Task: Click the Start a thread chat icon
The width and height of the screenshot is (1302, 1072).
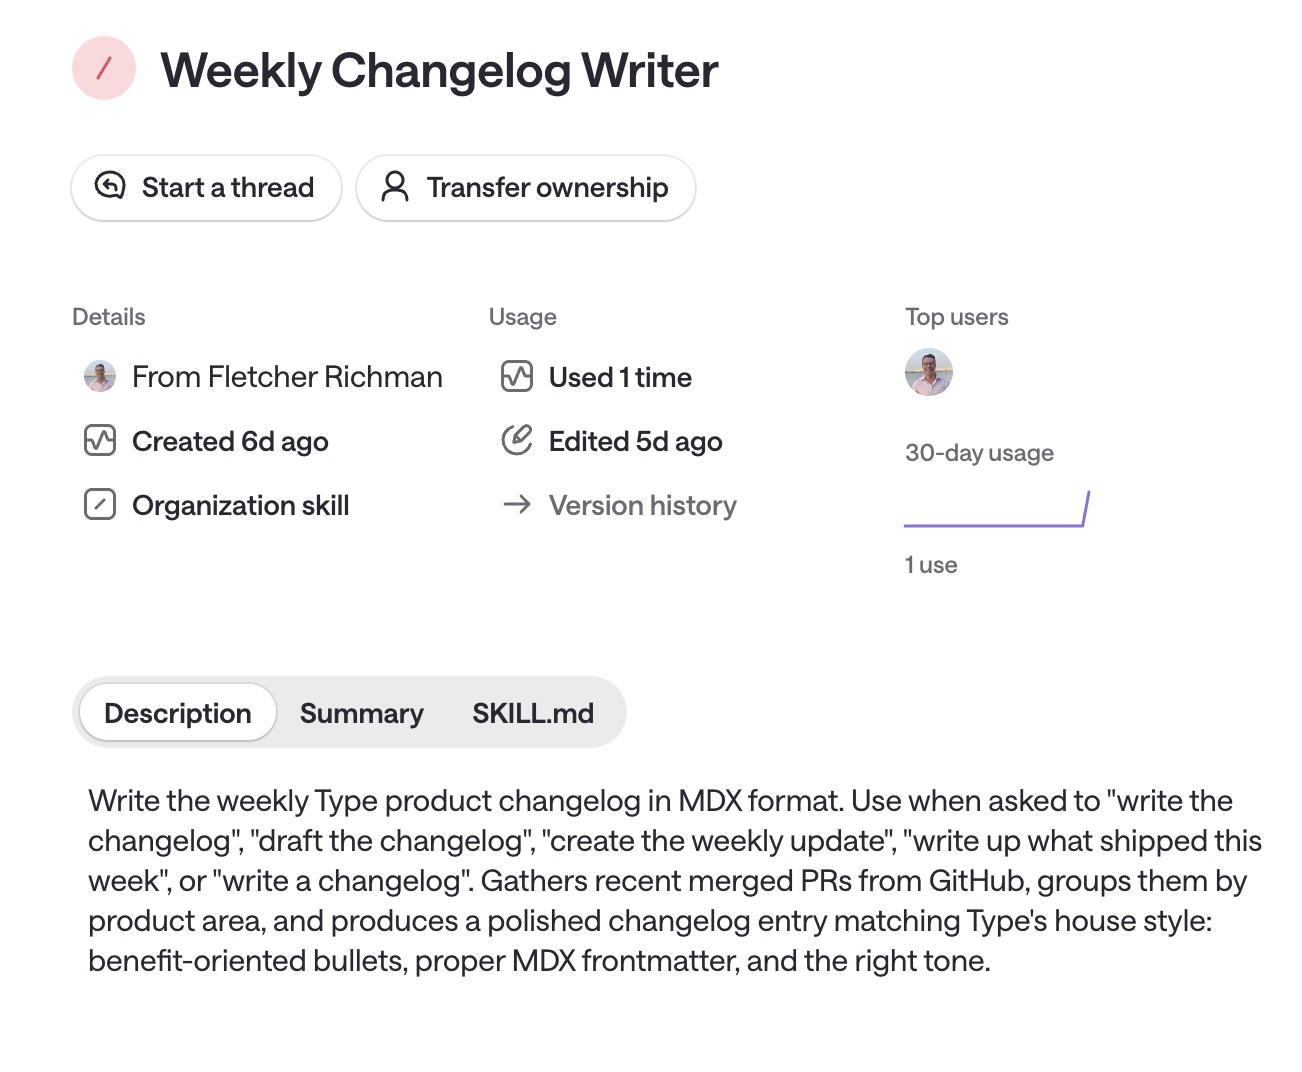Action: coord(110,186)
